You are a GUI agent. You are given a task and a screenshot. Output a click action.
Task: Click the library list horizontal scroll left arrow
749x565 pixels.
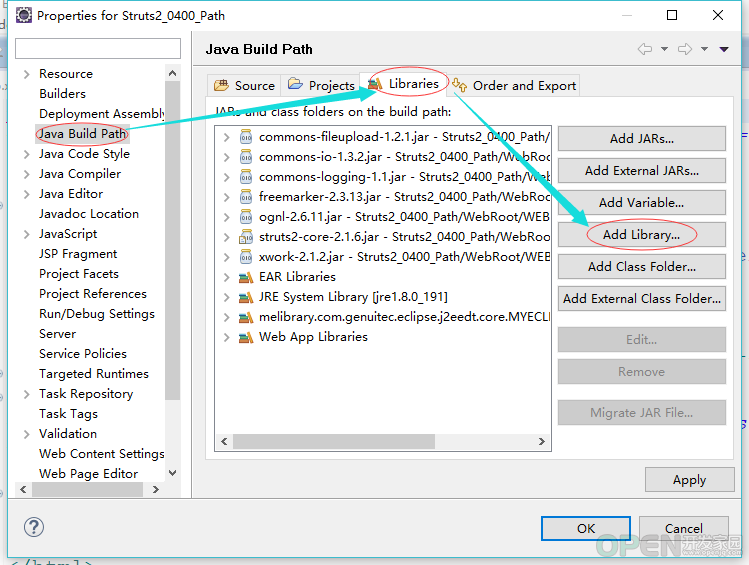pos(224,441)
